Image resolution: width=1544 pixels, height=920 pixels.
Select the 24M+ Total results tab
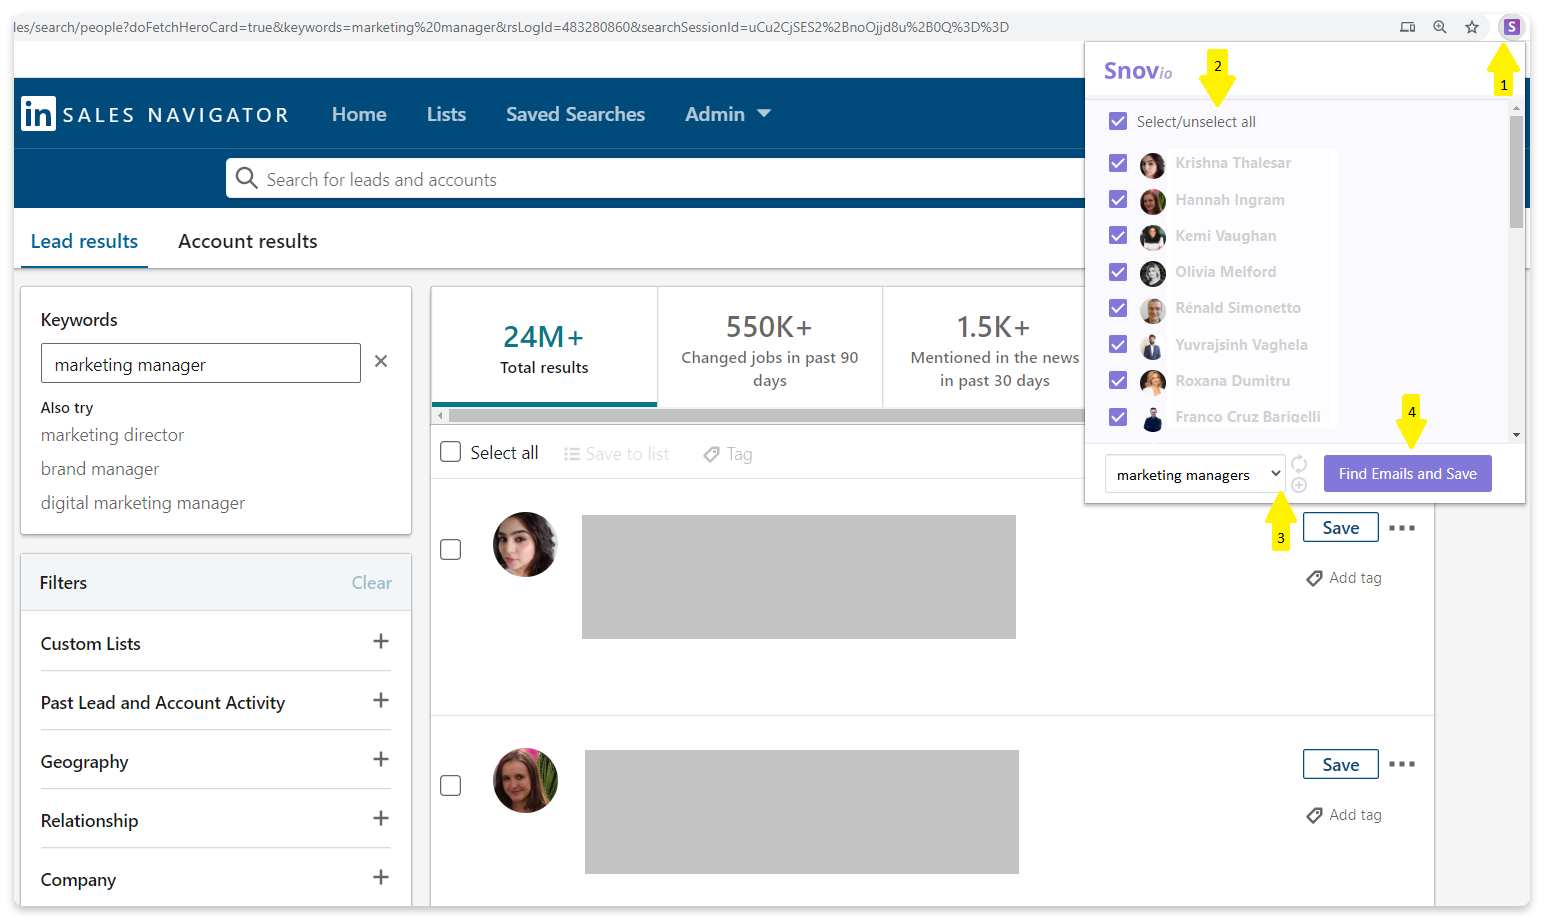coord(544,346)
